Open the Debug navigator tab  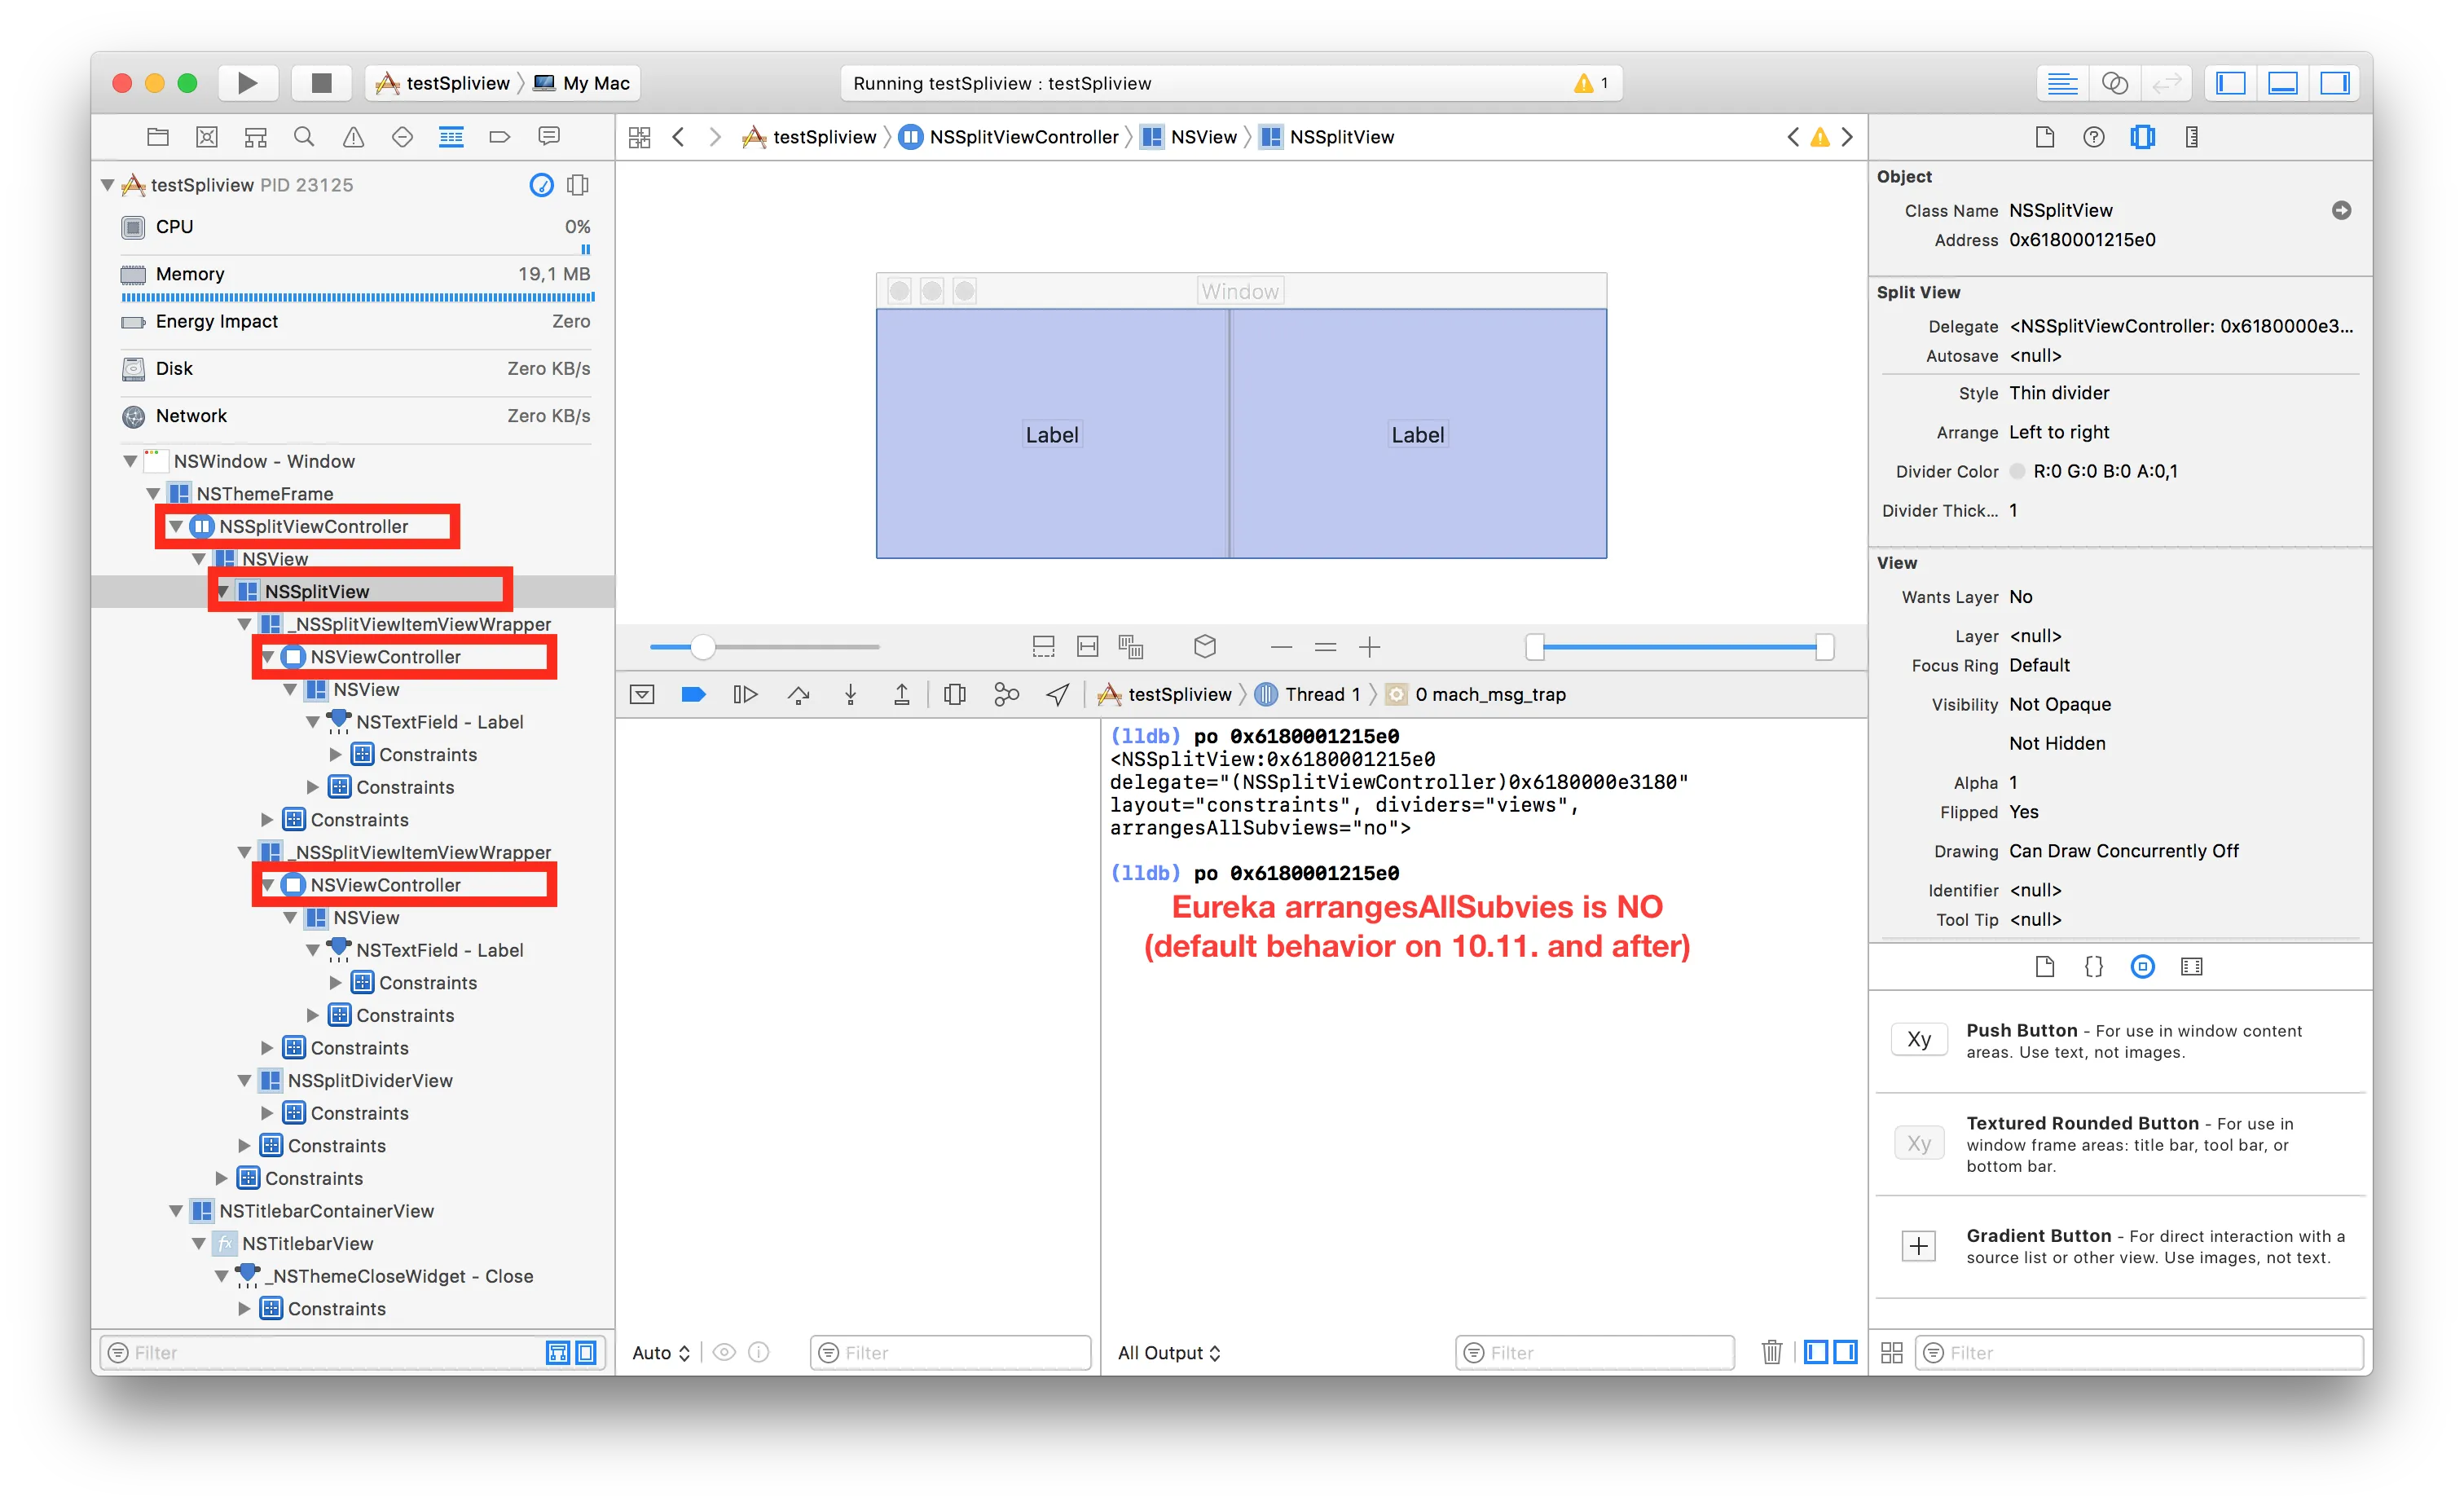coord(451,137)
